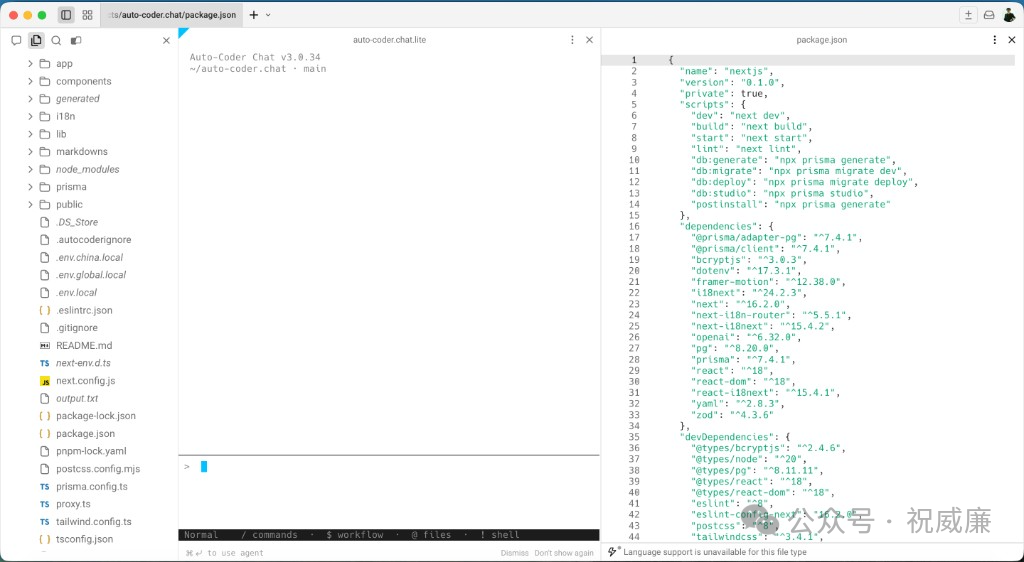Open the source control changes icon
This screenshot has height=562, width=1024.
[76, 40]
